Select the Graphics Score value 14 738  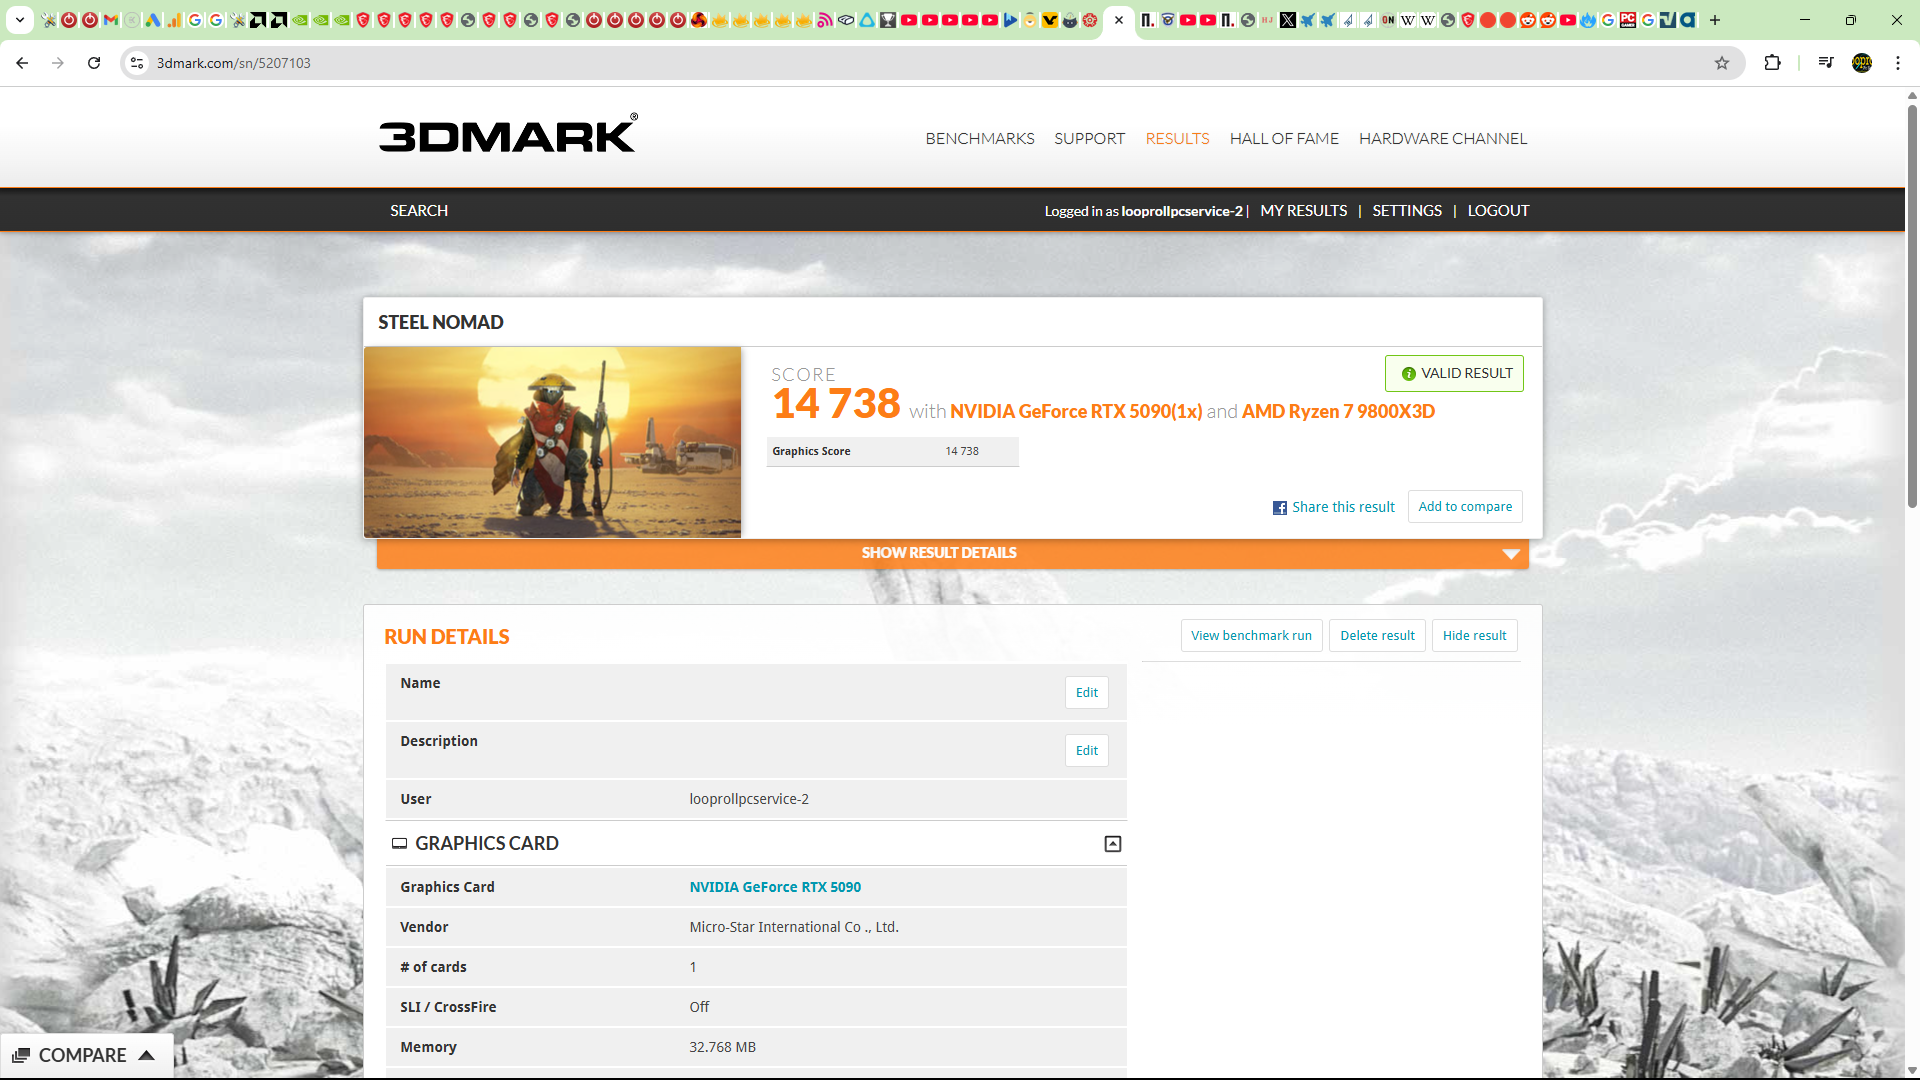pyautogui.click(x=961, y=452)
